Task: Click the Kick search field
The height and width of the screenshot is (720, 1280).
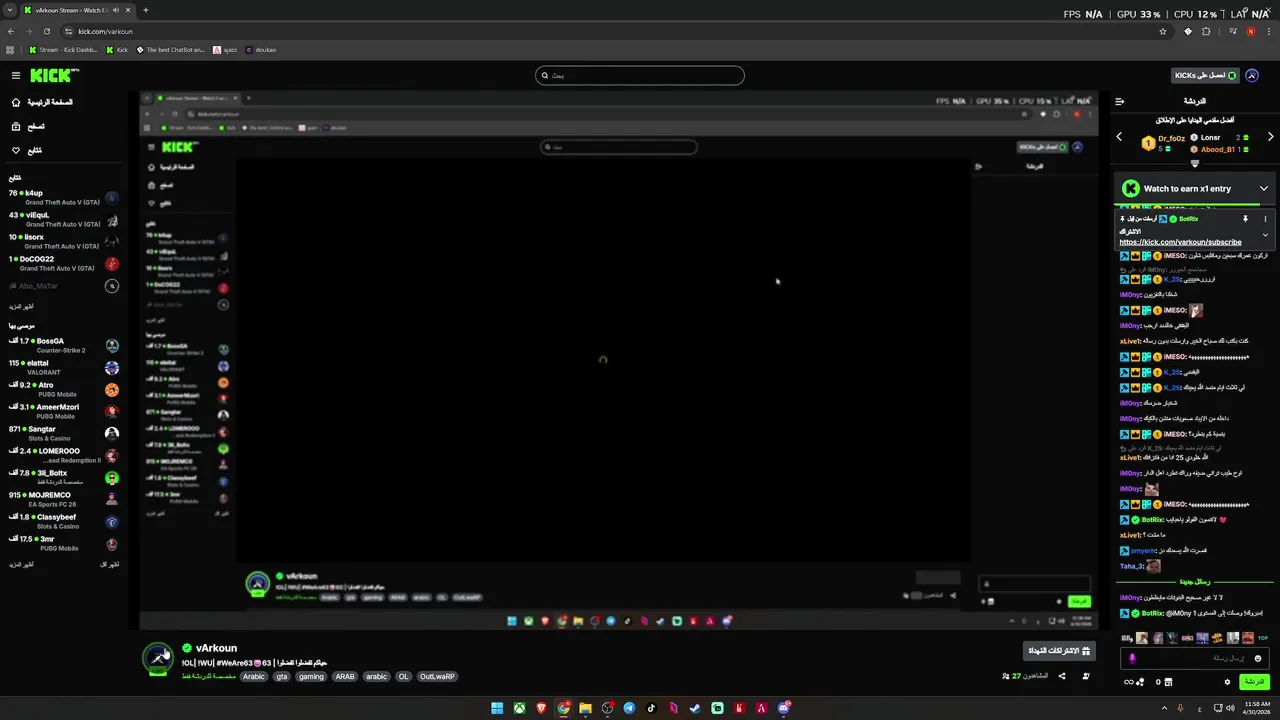Action: click(640, 75)
